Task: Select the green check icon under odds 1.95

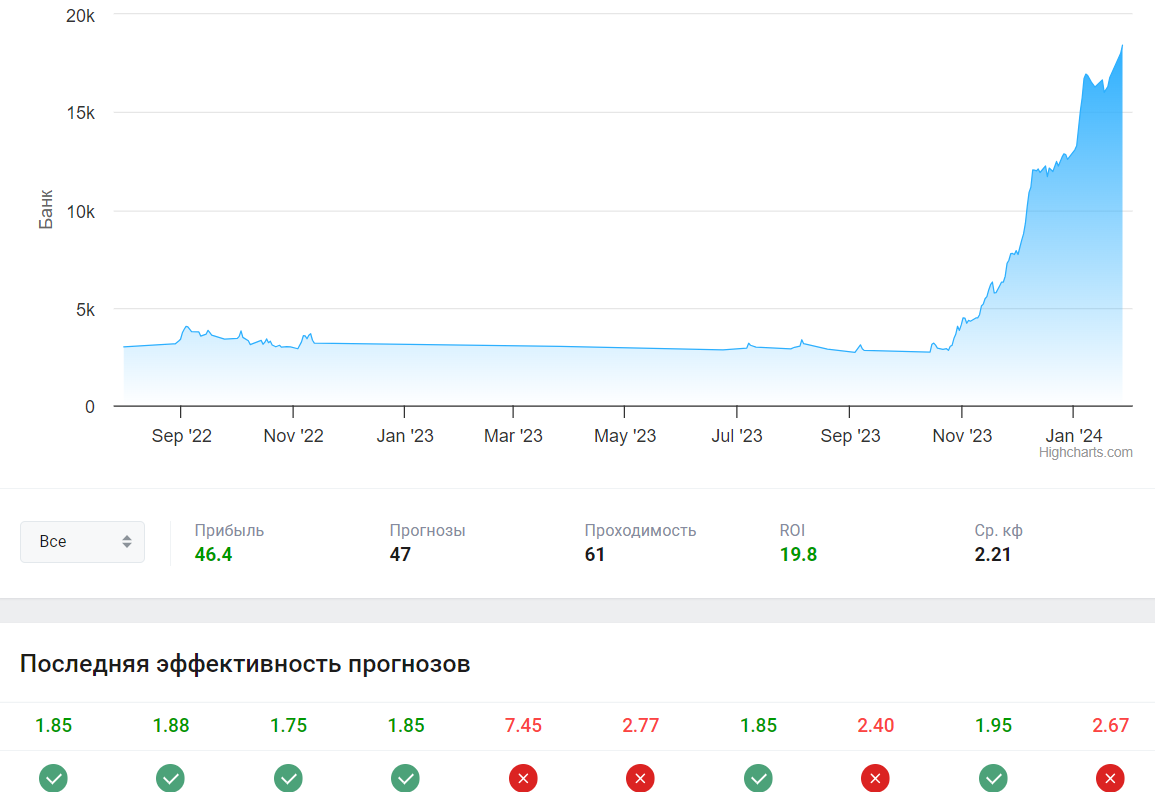Action: [x=993, y=777]
